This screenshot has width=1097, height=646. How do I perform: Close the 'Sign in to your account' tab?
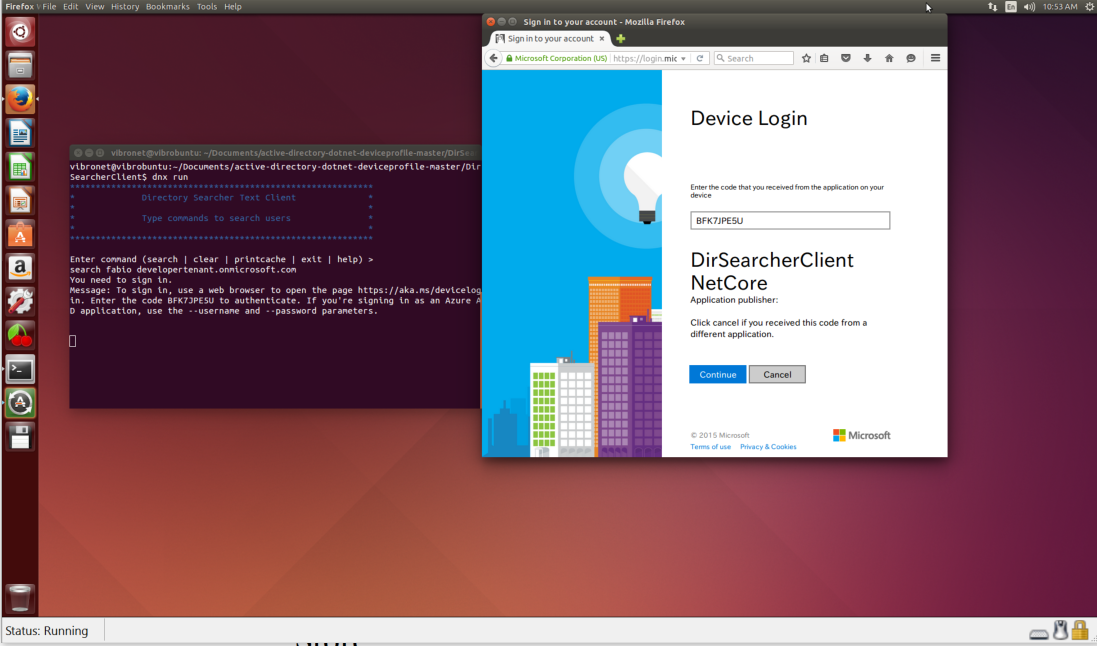tap(602, 38)
